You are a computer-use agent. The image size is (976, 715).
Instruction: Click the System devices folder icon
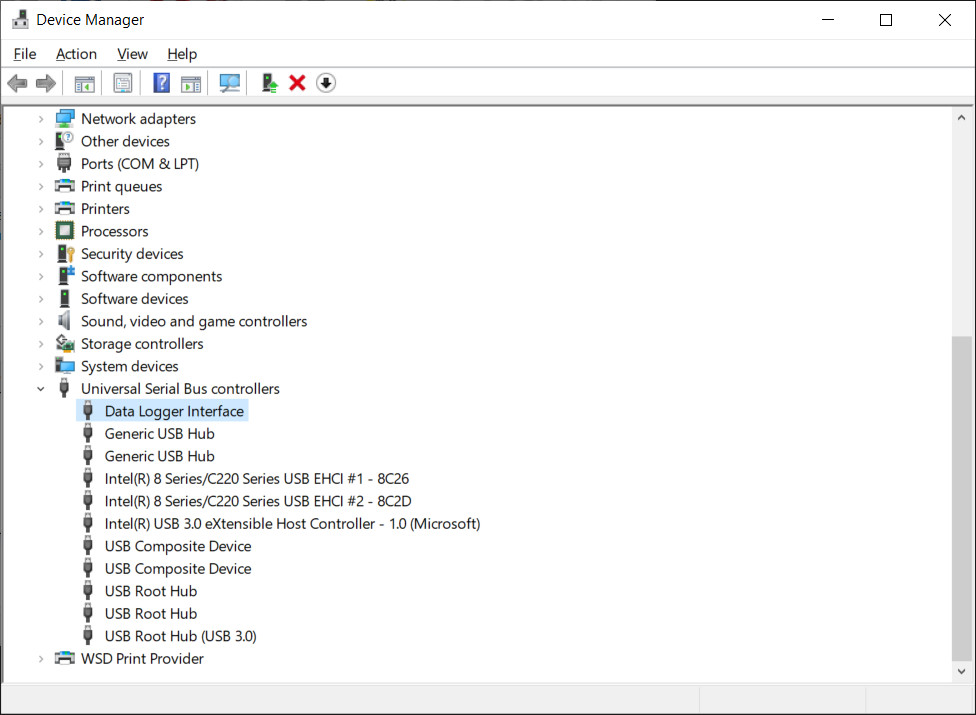point(65,366)
